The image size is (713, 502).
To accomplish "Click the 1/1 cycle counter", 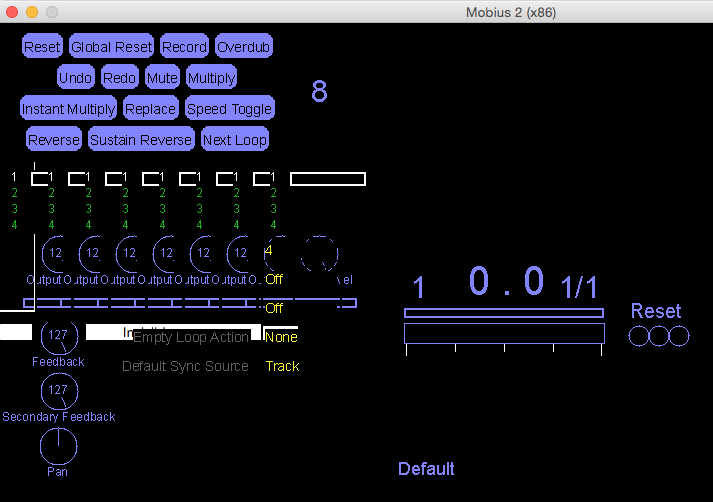I will click(x=578, y=287).
